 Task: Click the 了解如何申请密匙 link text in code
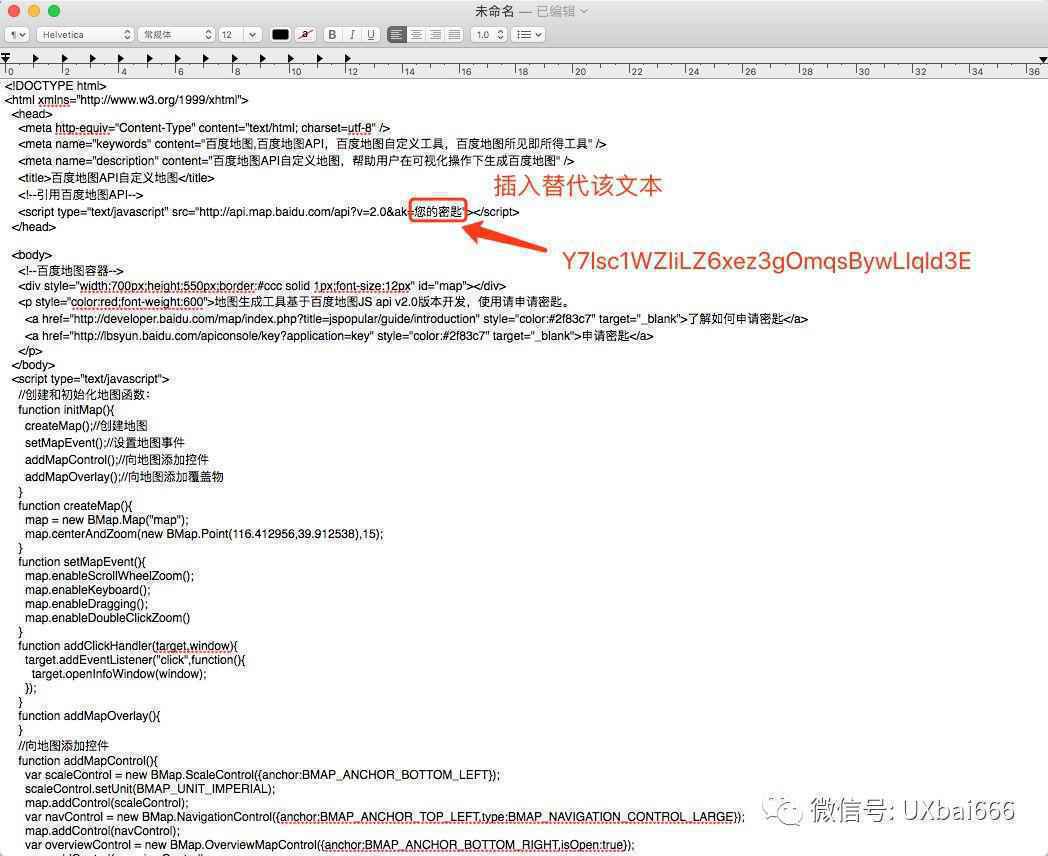click(735, 319)
